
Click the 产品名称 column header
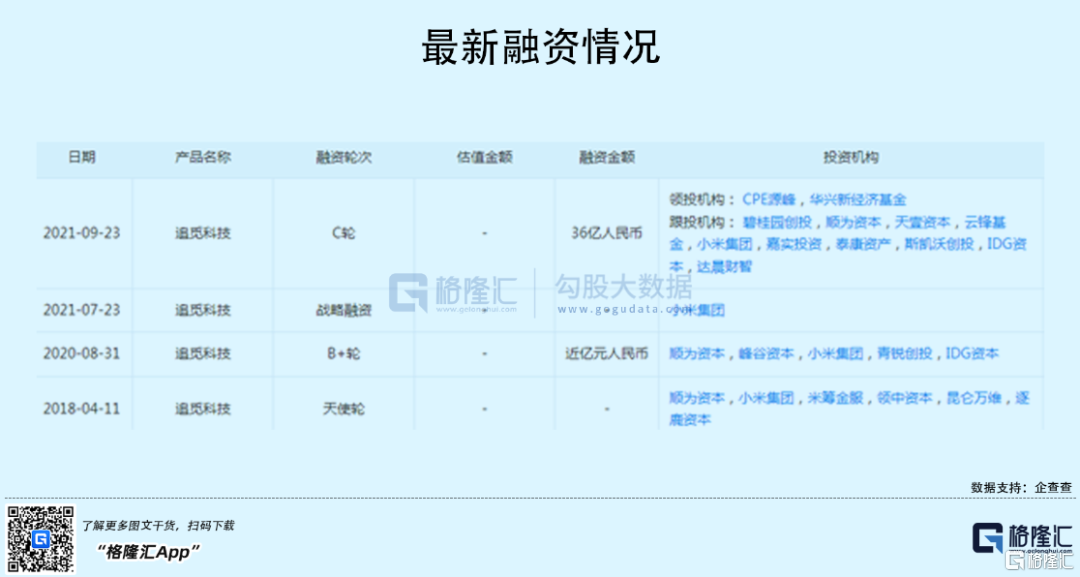(x=202, y=158)
